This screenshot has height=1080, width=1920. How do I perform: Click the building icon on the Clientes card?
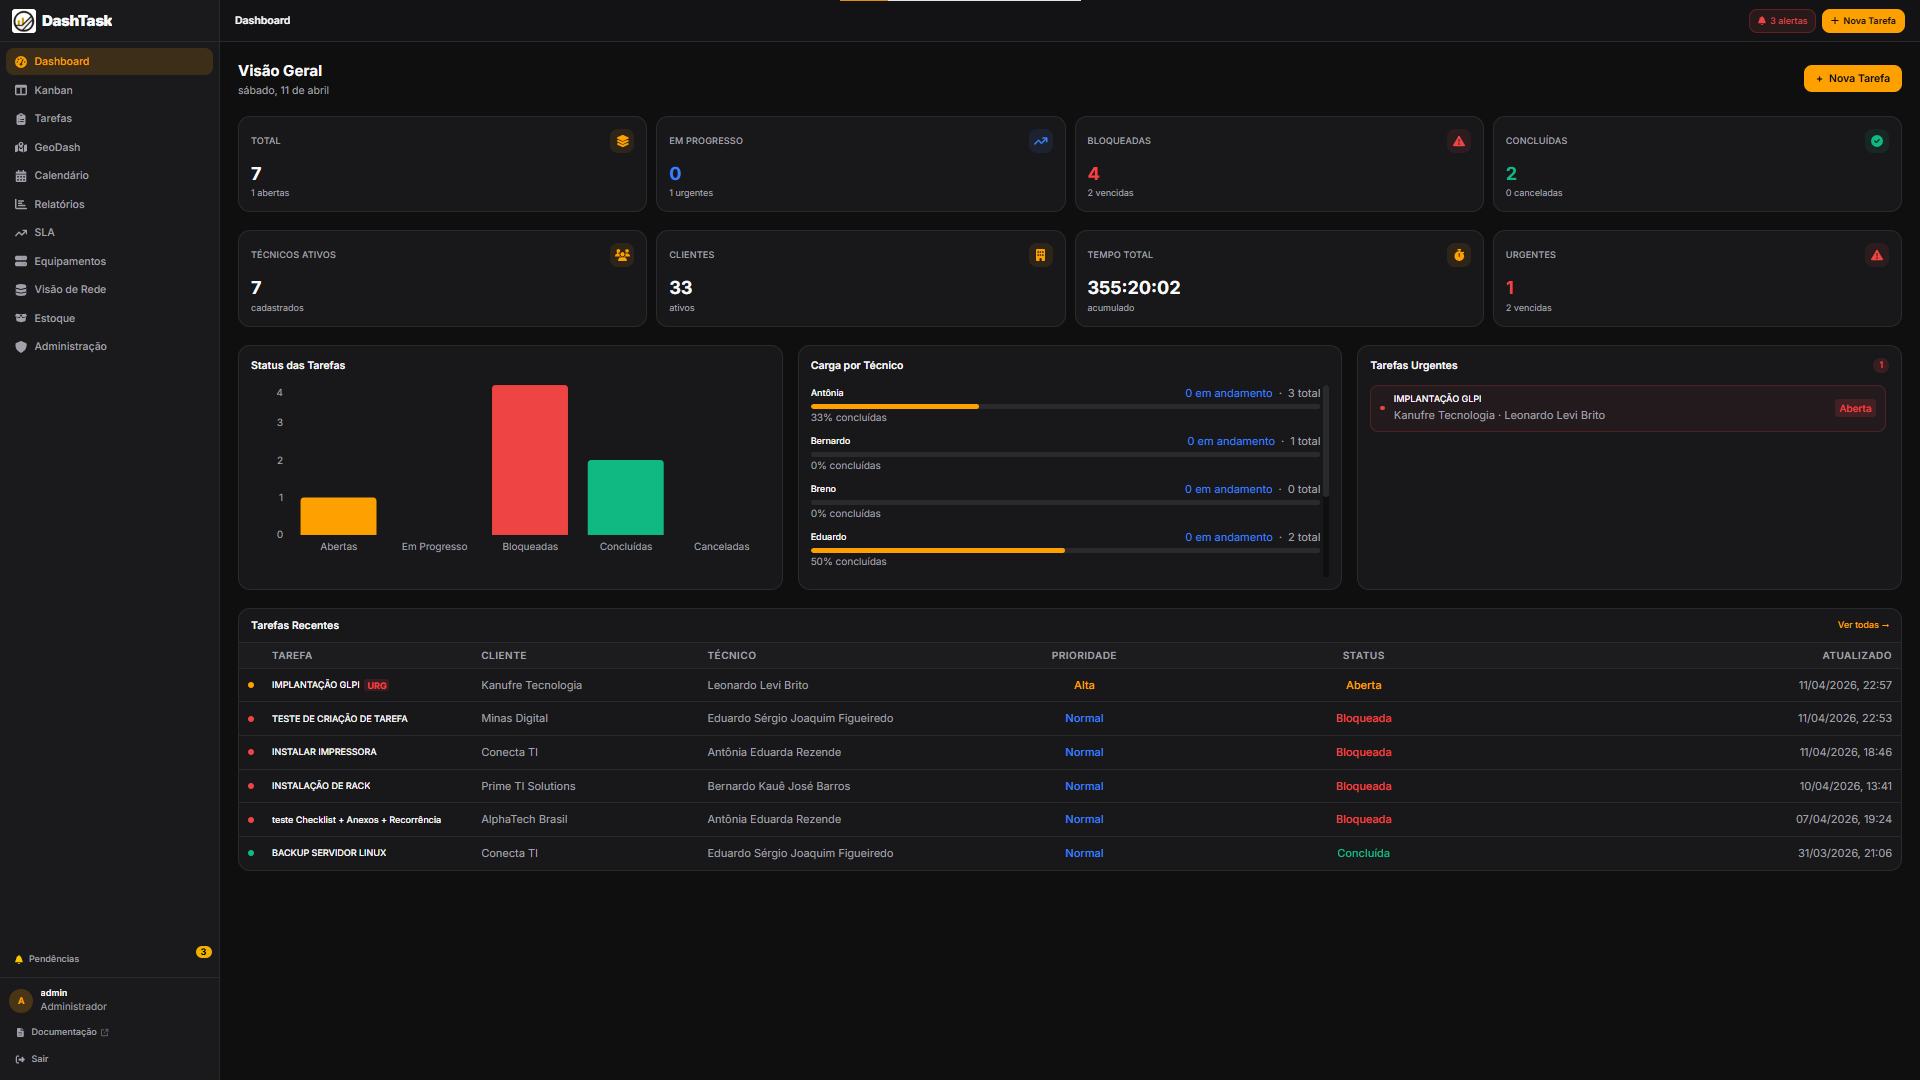(1041, 255)
